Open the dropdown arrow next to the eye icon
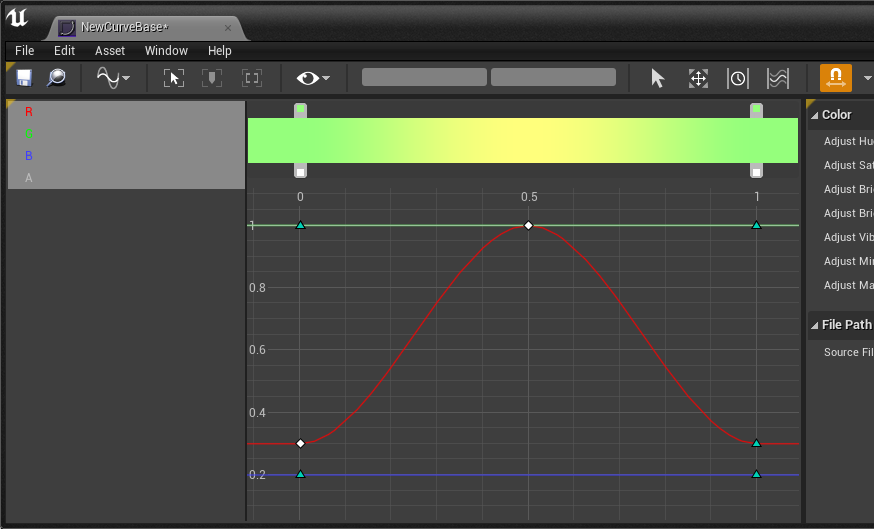The image size is (874, 529). tap(326, 78)
